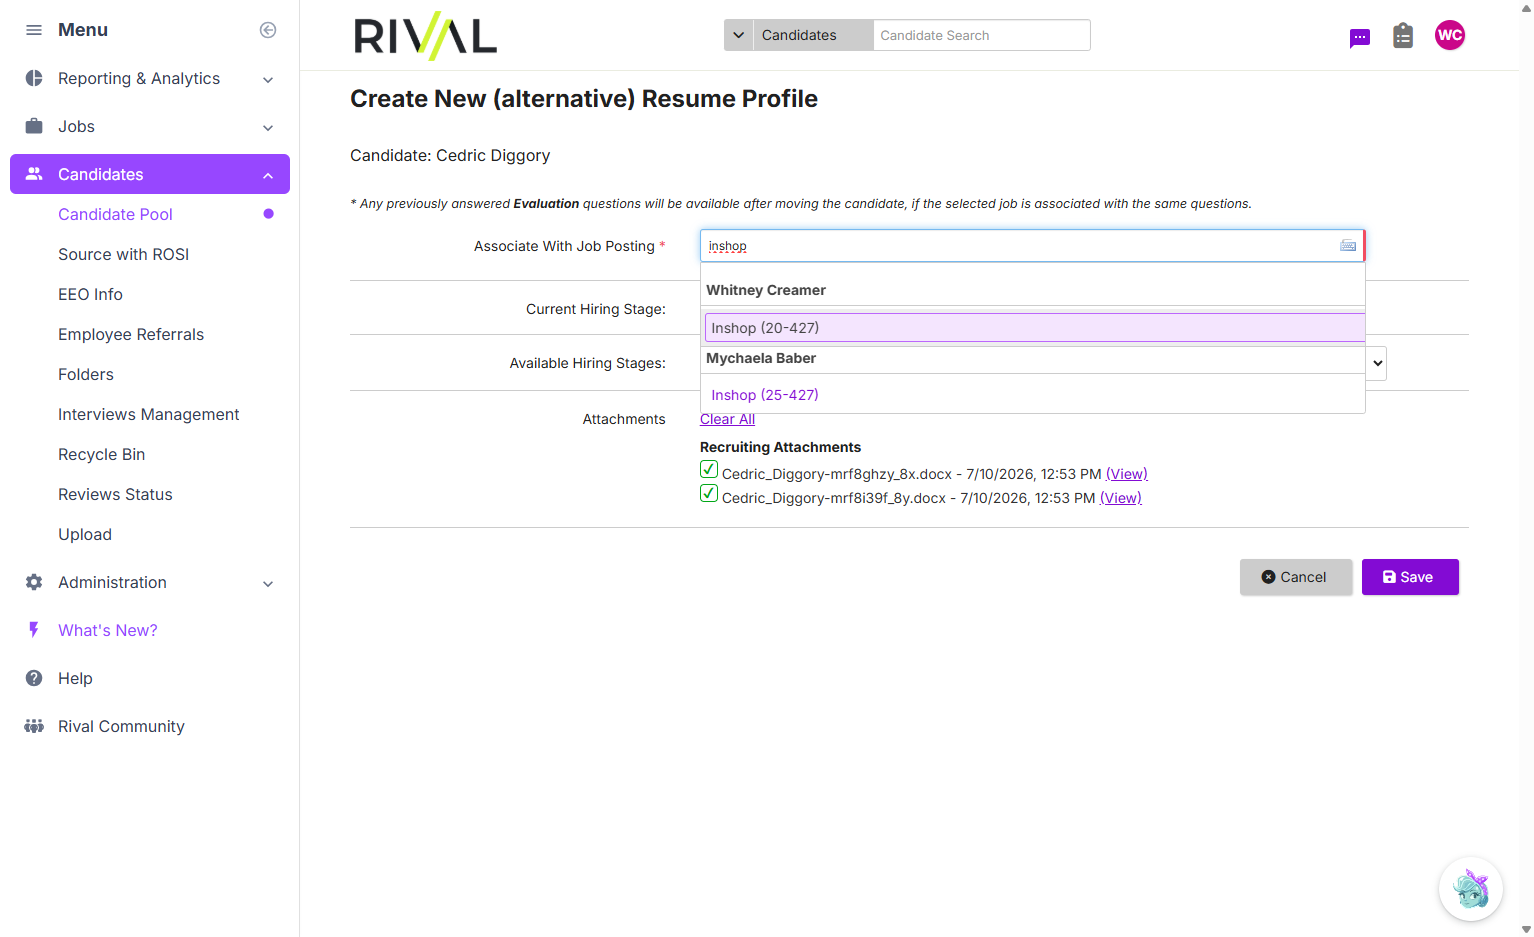Open the Recycle Bin page

click(x=101, y=454)
